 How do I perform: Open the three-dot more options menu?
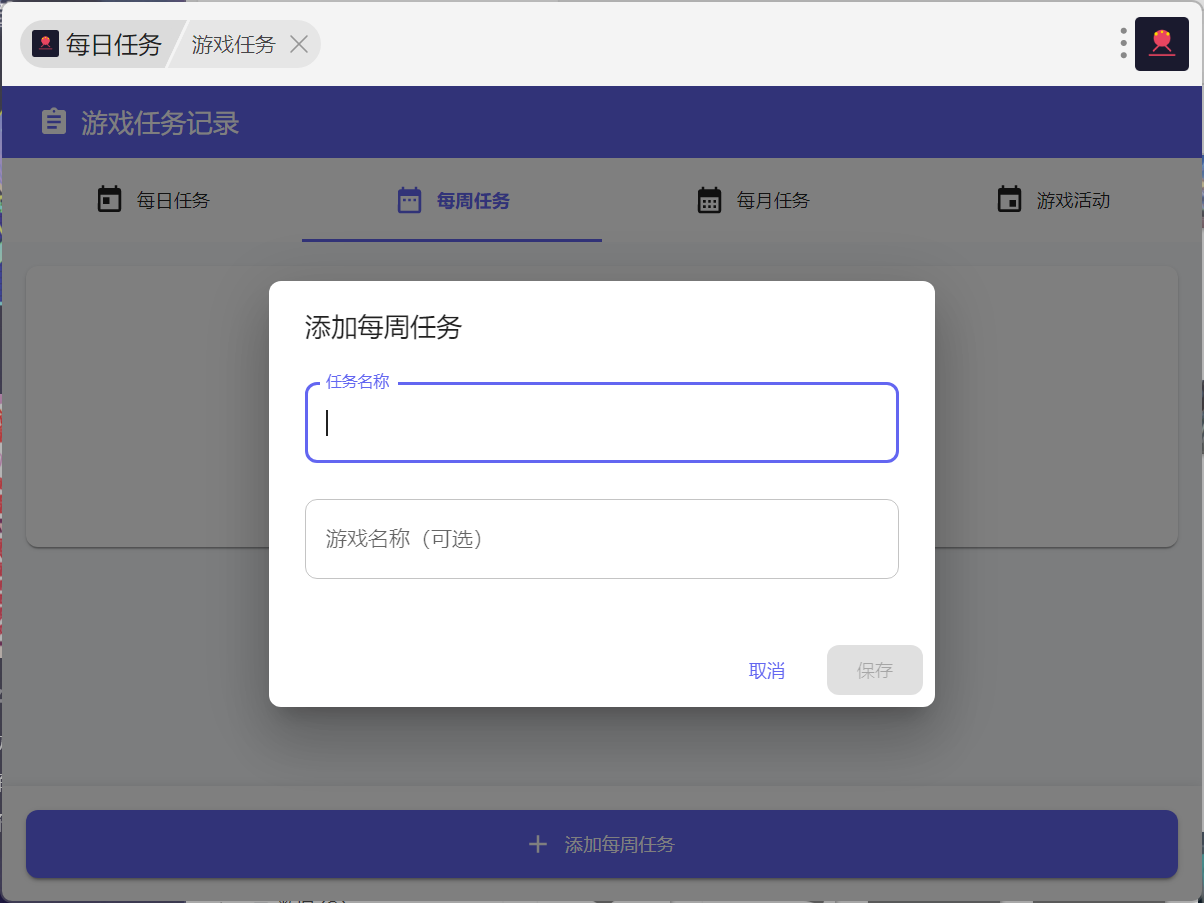click(x=1124, y=43)
